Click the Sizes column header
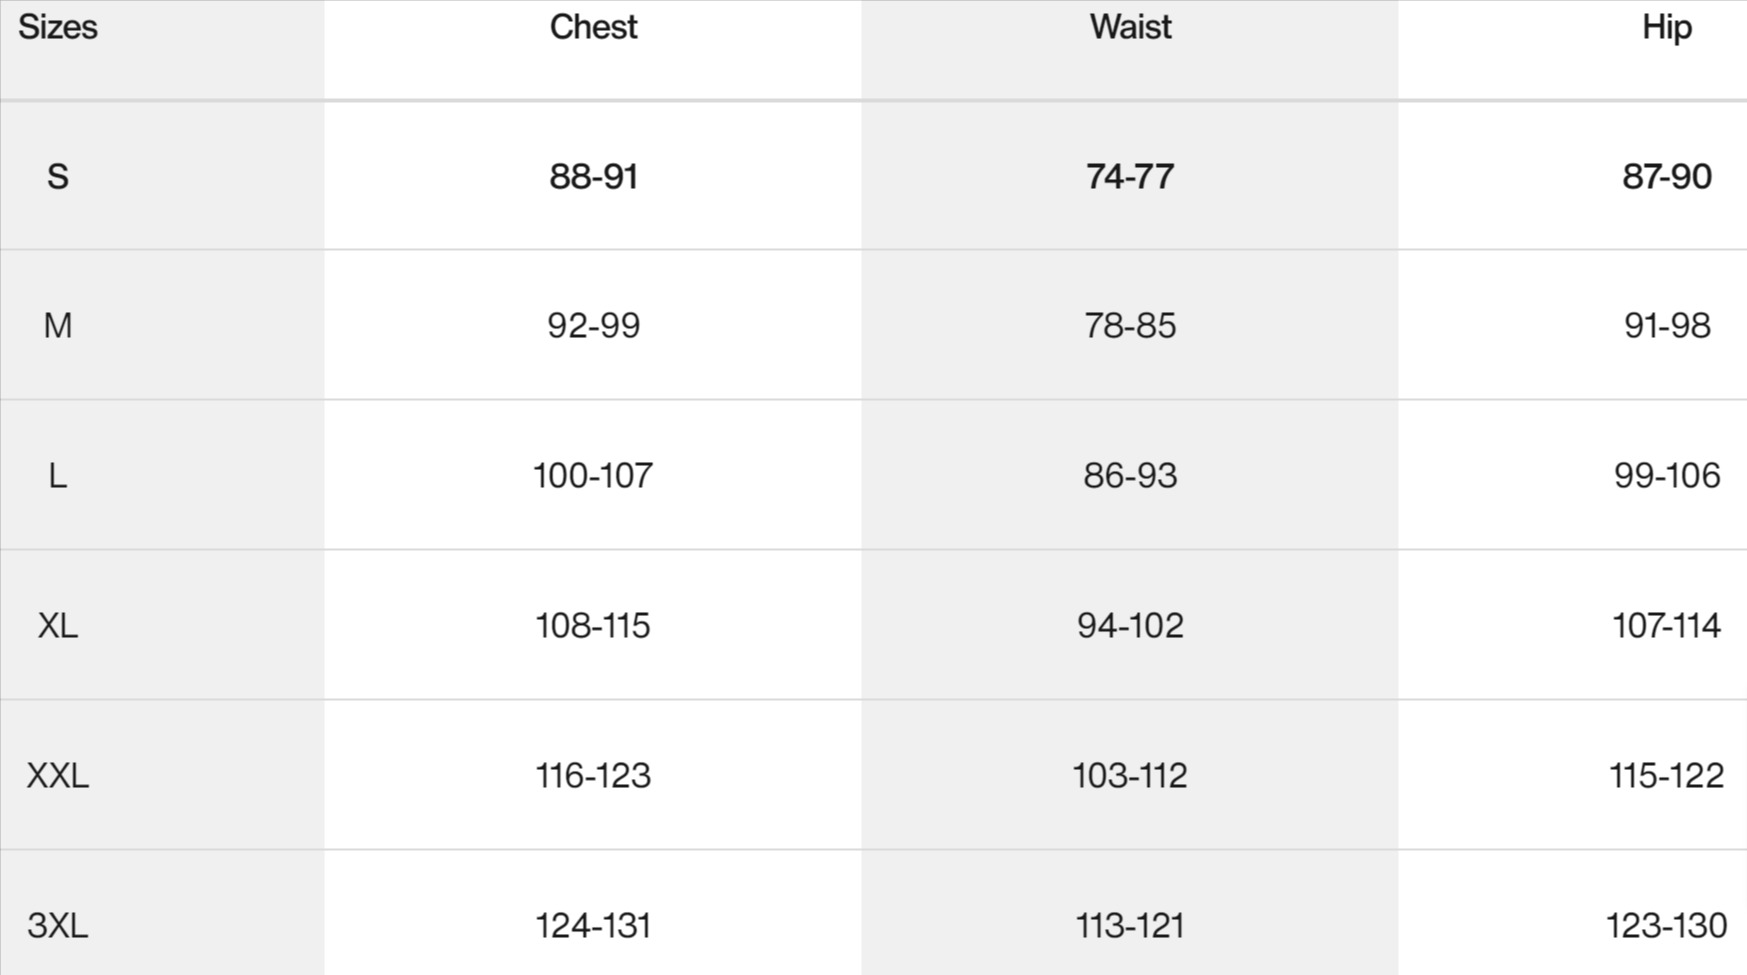Viewport: 1747px width, 975px height. [58, 27]
